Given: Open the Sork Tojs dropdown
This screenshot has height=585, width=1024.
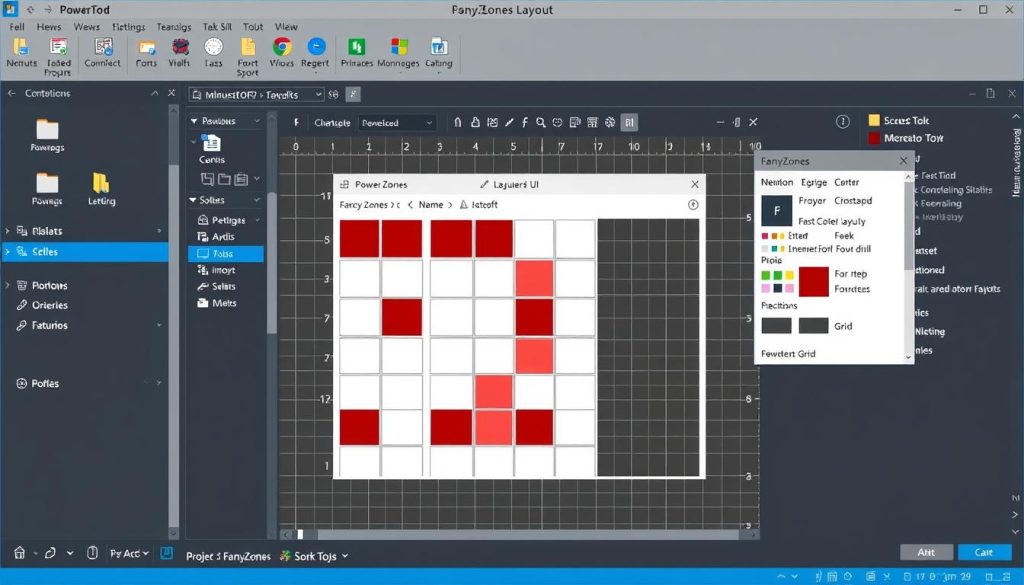Looking at the screenshot, I should pos(314,556).
